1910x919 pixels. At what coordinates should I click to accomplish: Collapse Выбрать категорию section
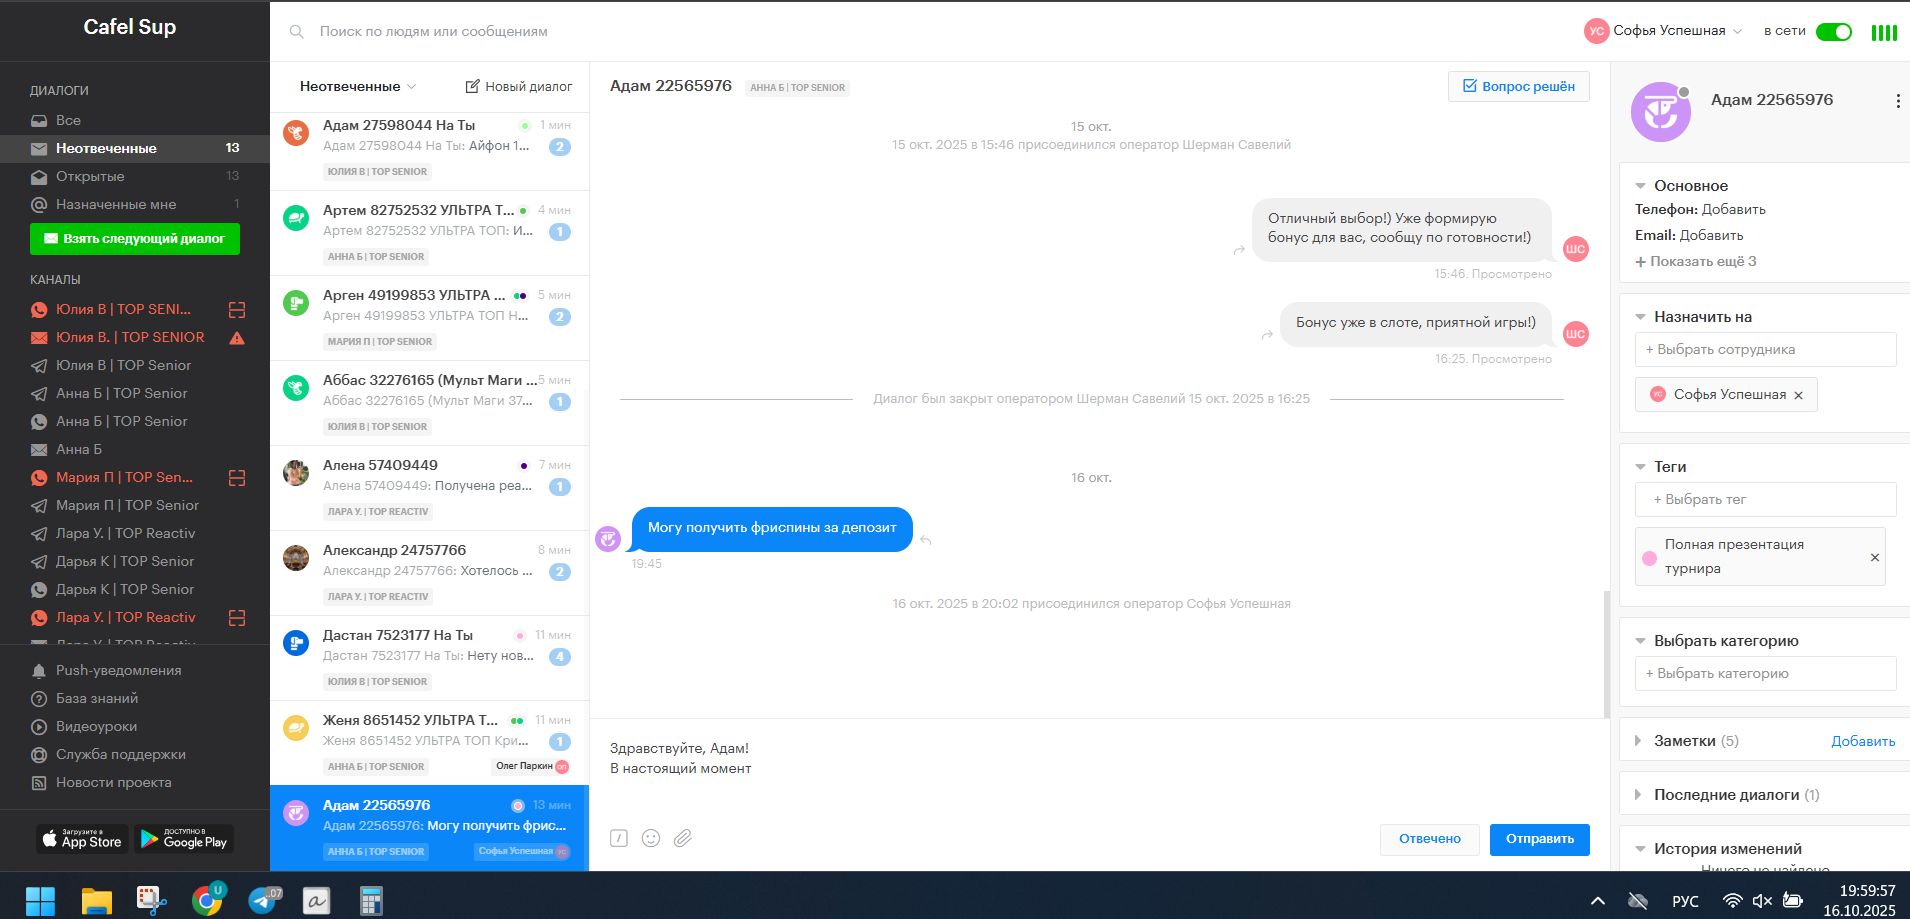pyautogui.click(x=1640, y=641)
